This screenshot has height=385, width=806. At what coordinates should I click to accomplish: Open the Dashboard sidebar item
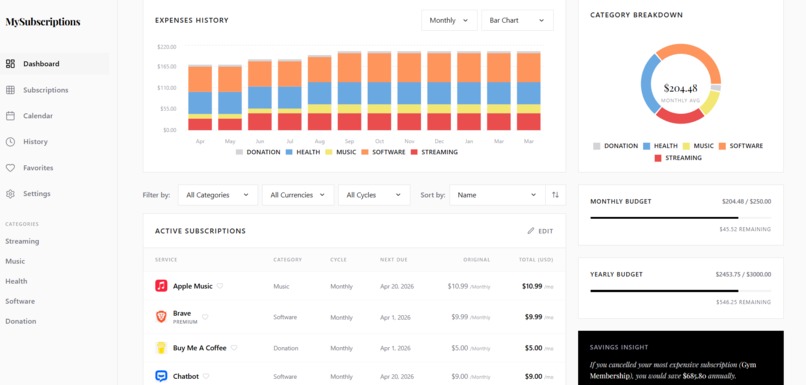tap(54, 64)
